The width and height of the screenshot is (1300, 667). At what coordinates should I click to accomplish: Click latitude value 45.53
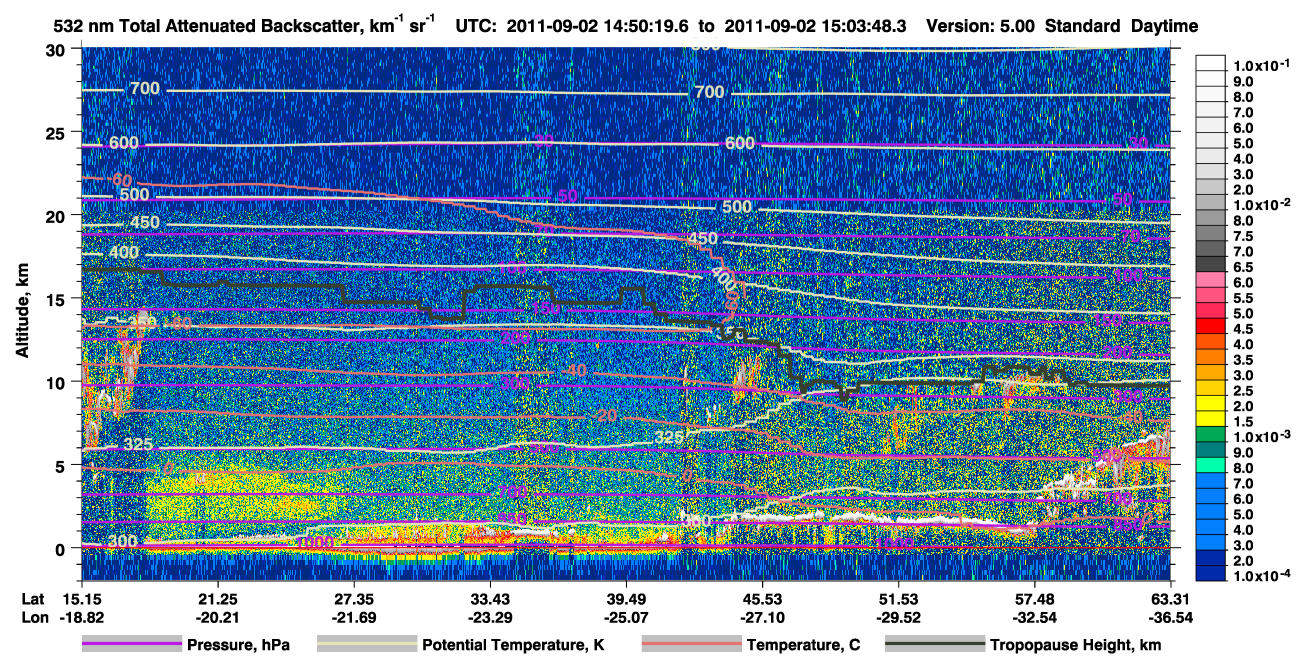[762, 599]
